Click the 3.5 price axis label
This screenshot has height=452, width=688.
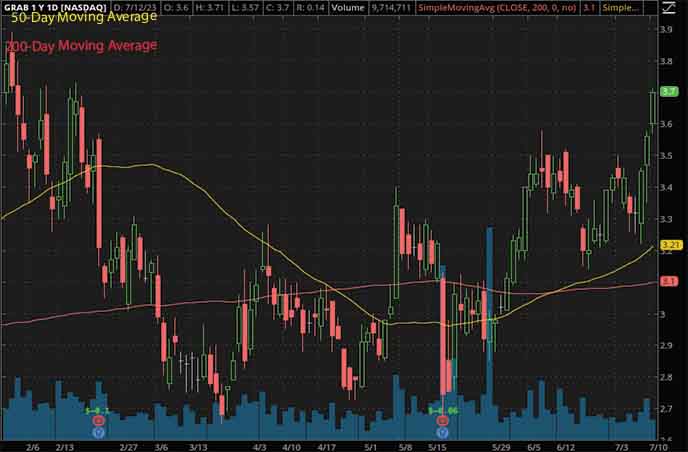pos(666,156)
